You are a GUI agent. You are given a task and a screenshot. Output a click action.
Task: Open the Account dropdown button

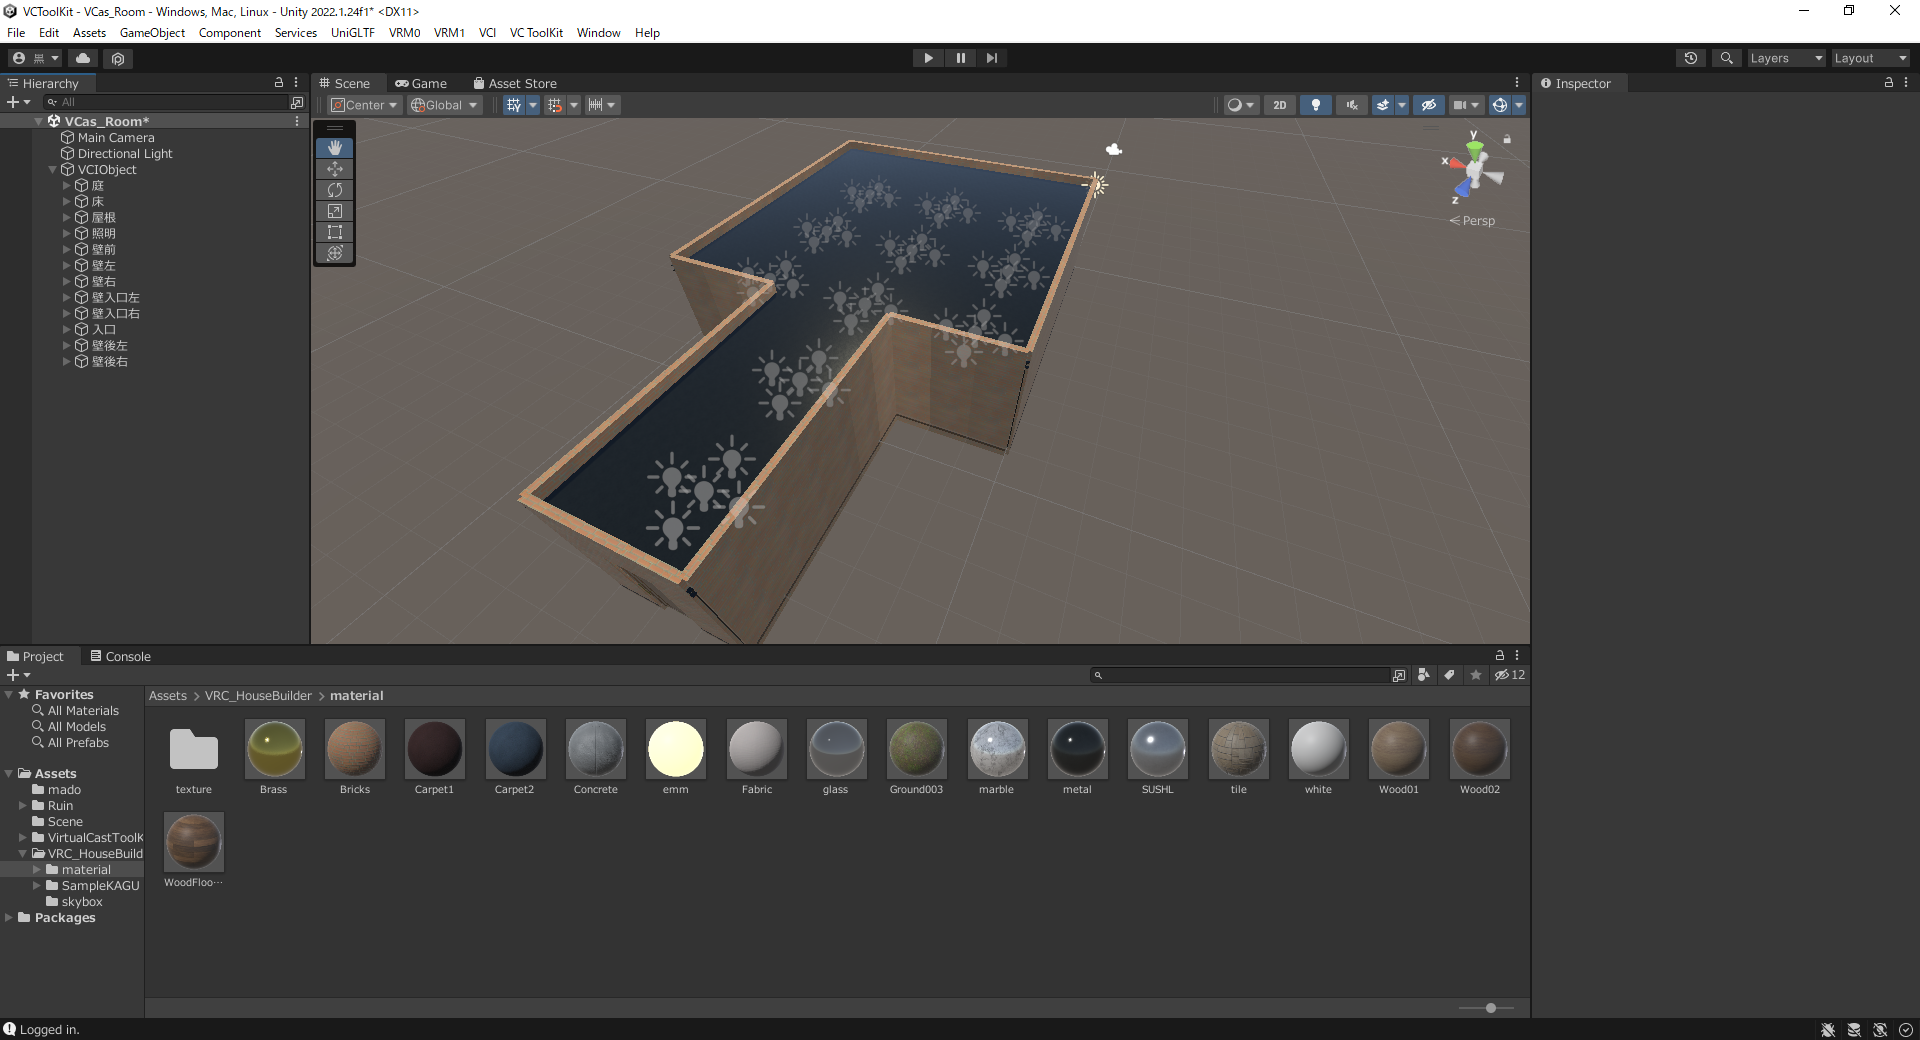click(x=35, y=58)
